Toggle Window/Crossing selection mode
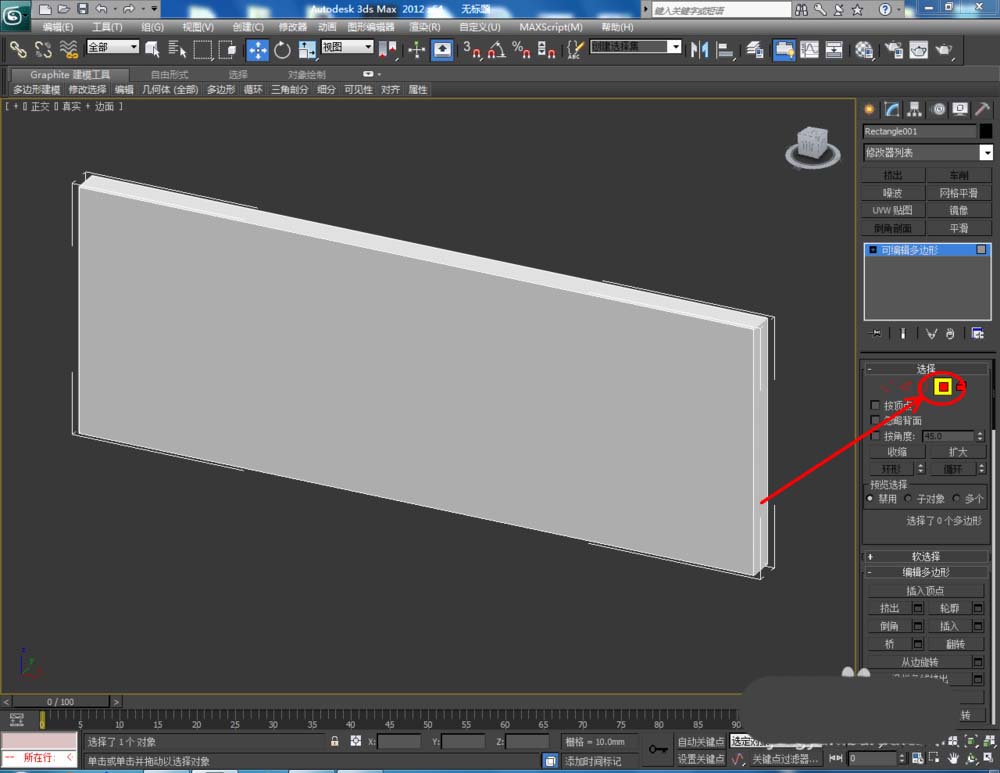 coord(227,49)
